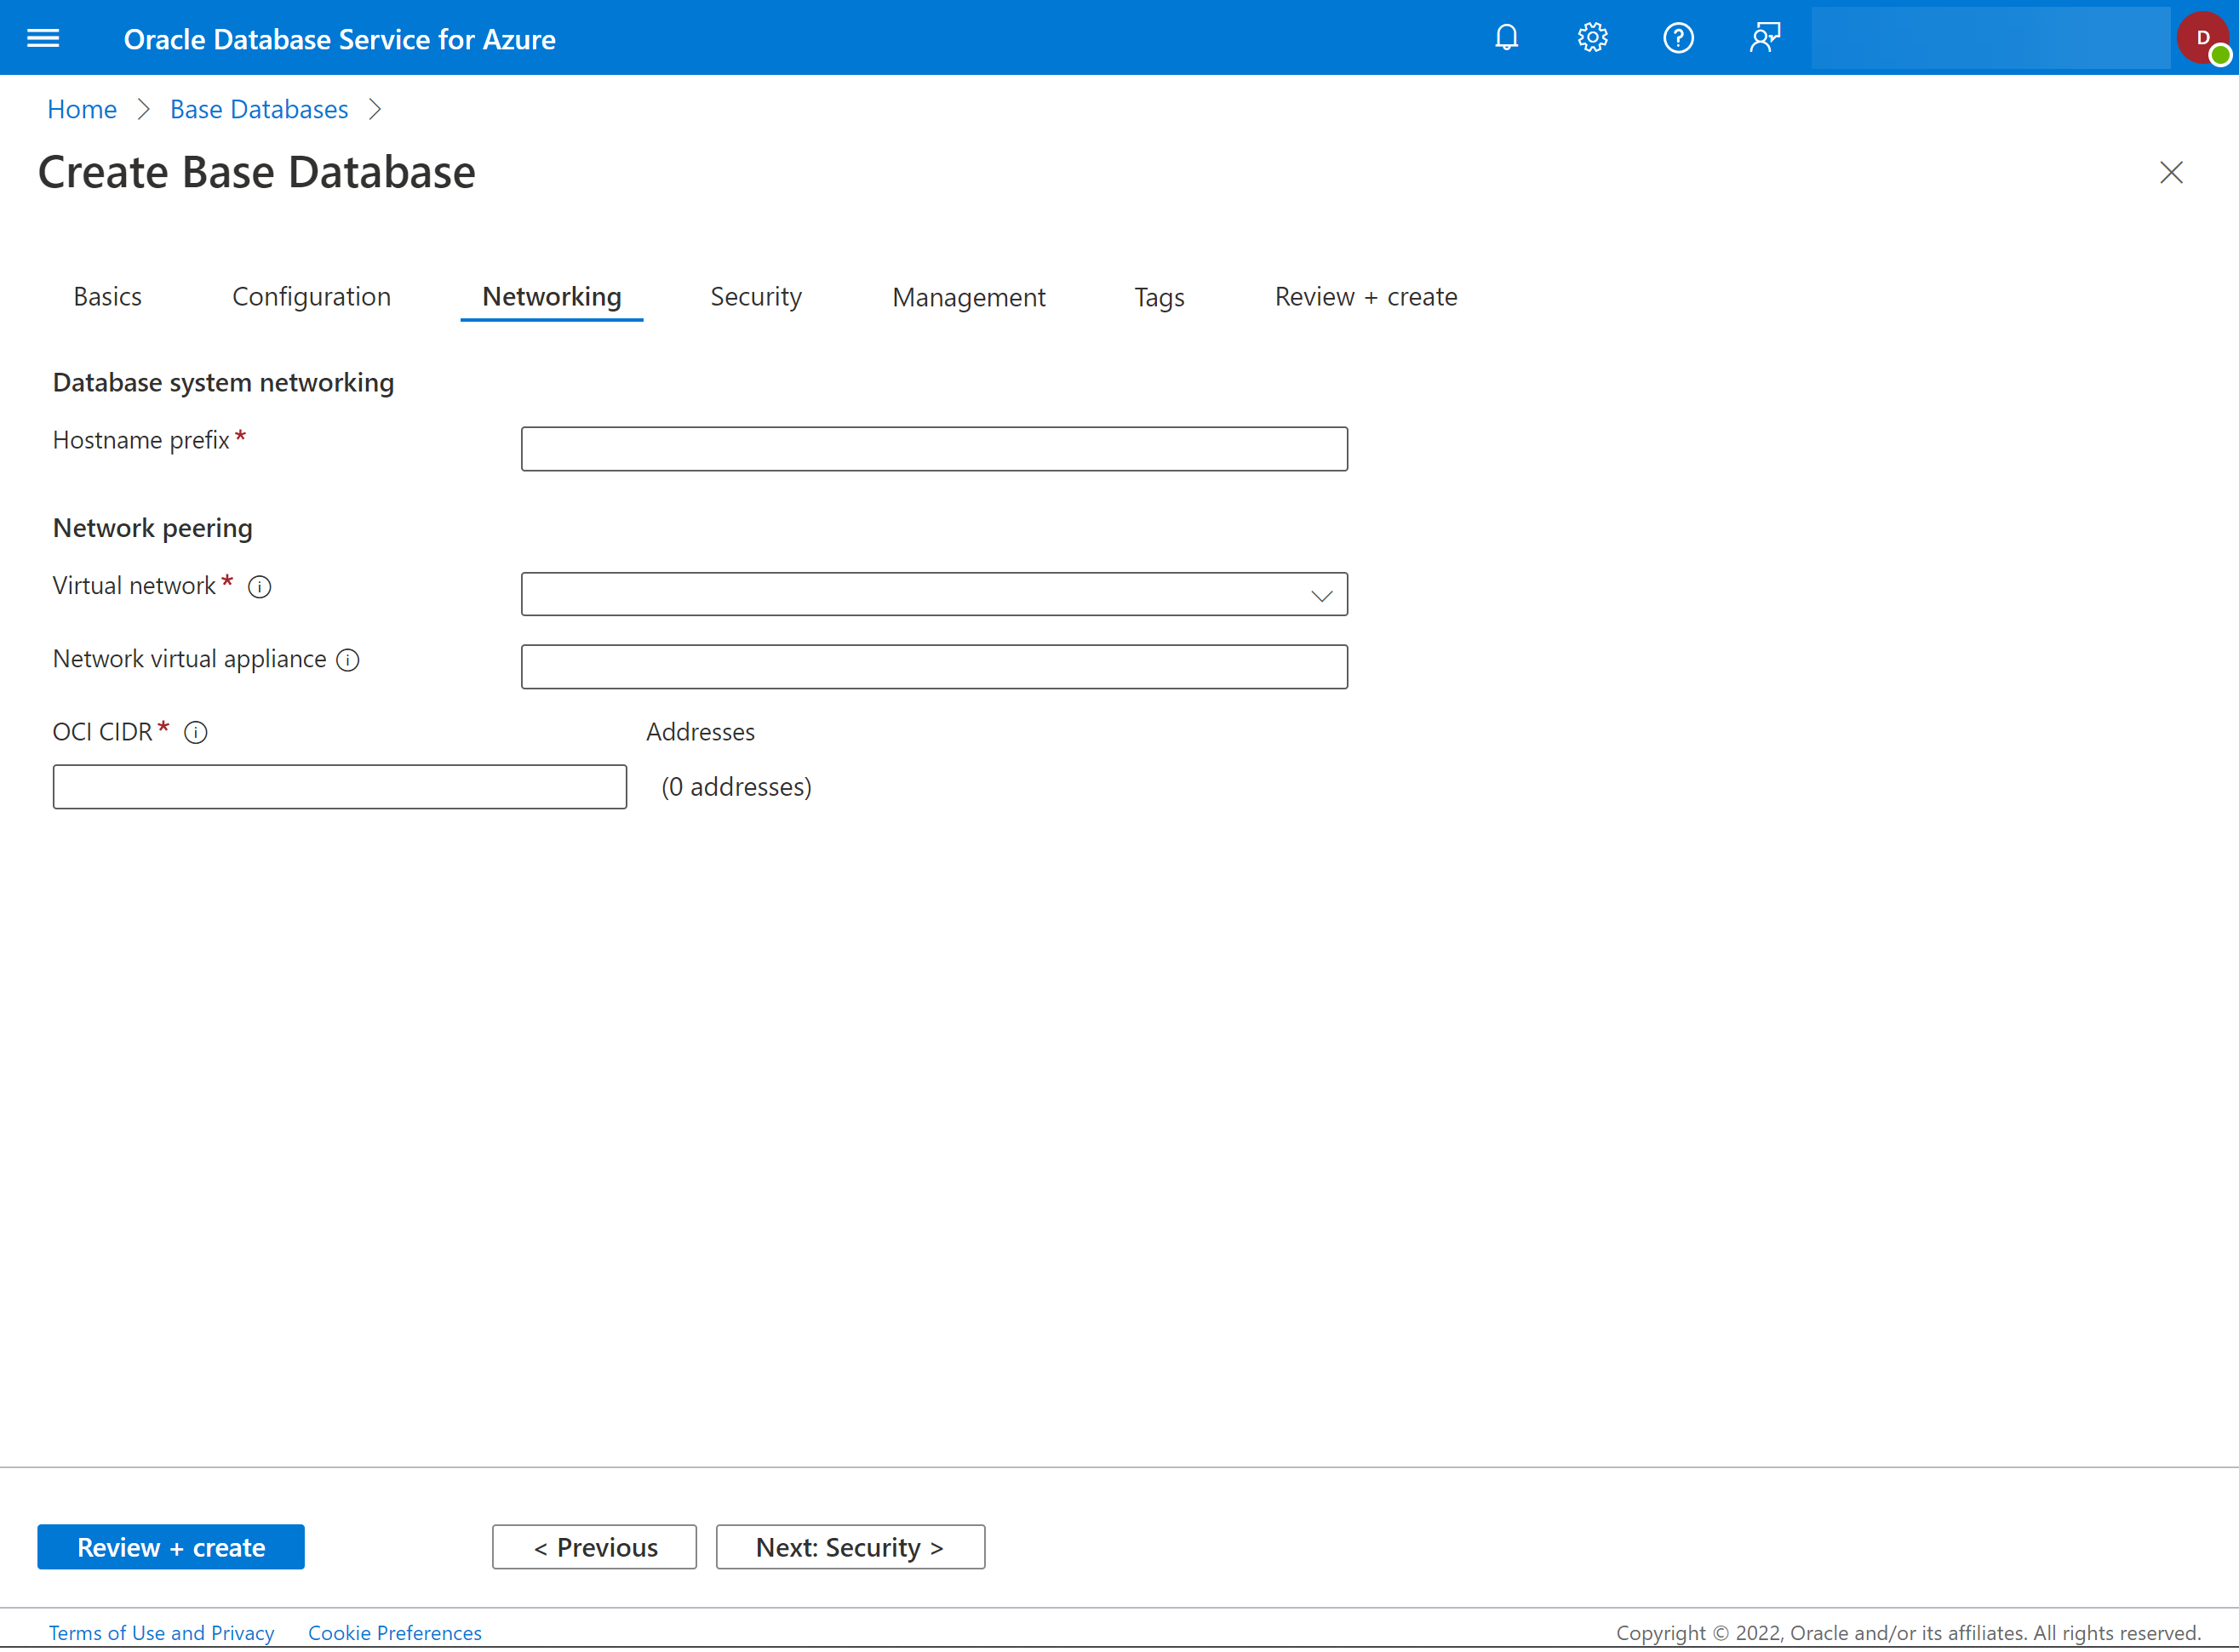This screenshot has width=2239, height=1652.
Task: Switch to the Security tab
Action: click(756, 295)
